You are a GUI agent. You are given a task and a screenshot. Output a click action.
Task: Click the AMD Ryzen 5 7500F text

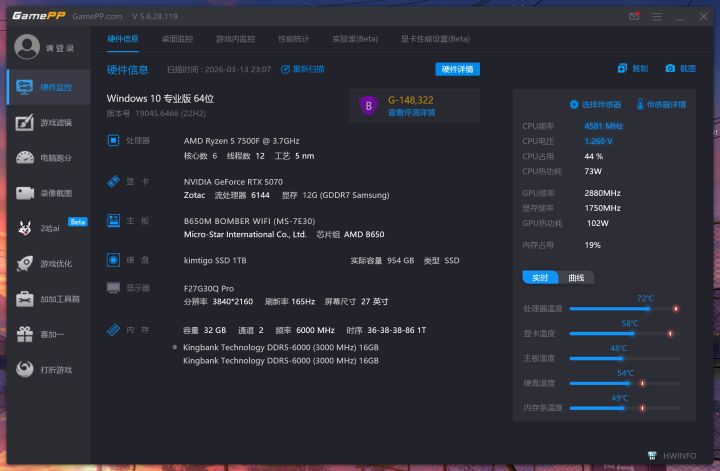coord(242,141)
